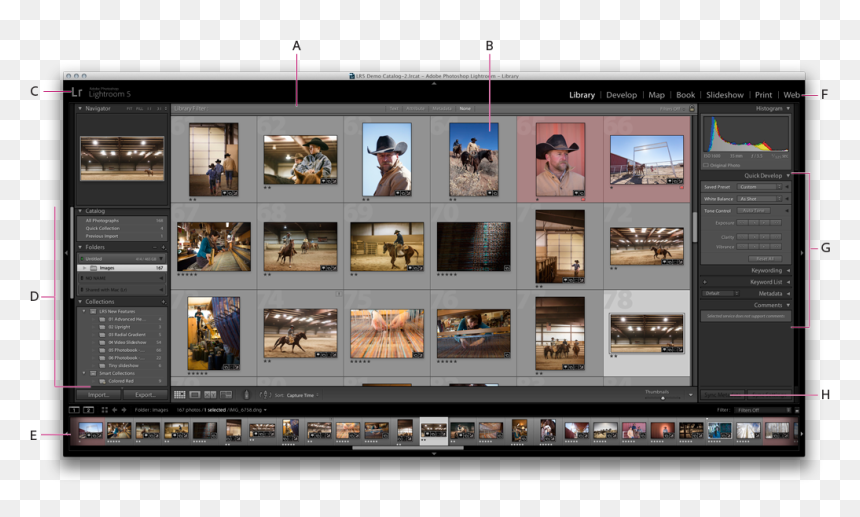Open White Balance As Shot dropdown
Screen dimensions: 860x517
coord(759,198)
